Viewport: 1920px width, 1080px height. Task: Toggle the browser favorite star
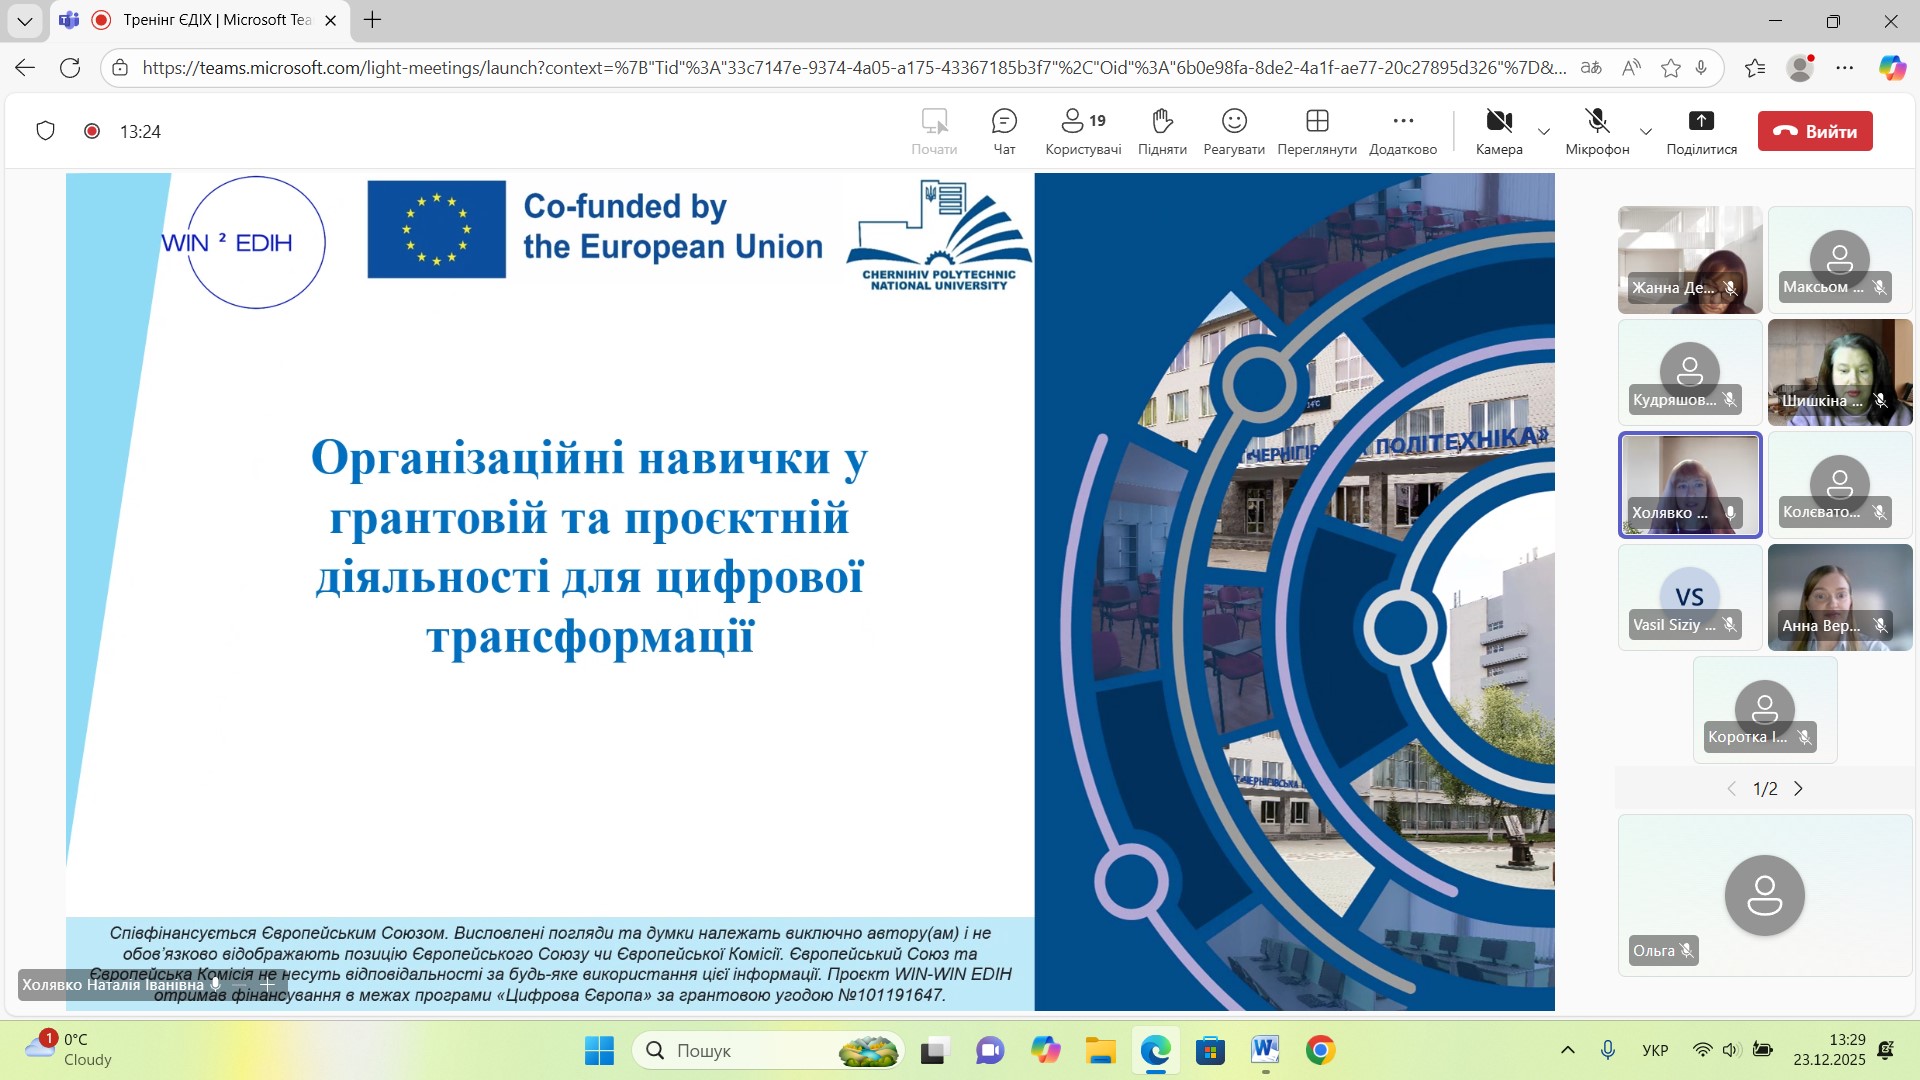coord(1670,68)
